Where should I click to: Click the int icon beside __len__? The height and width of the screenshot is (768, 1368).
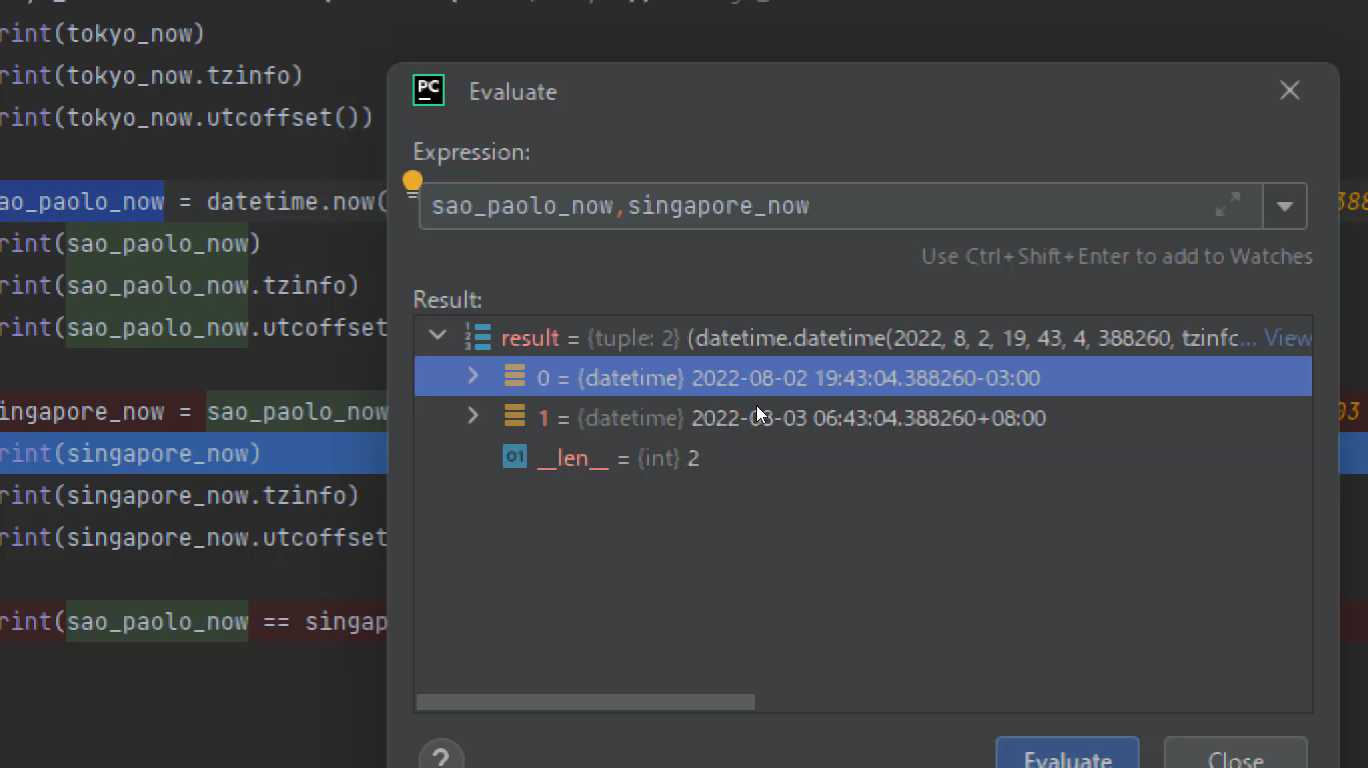click(515, 457)
